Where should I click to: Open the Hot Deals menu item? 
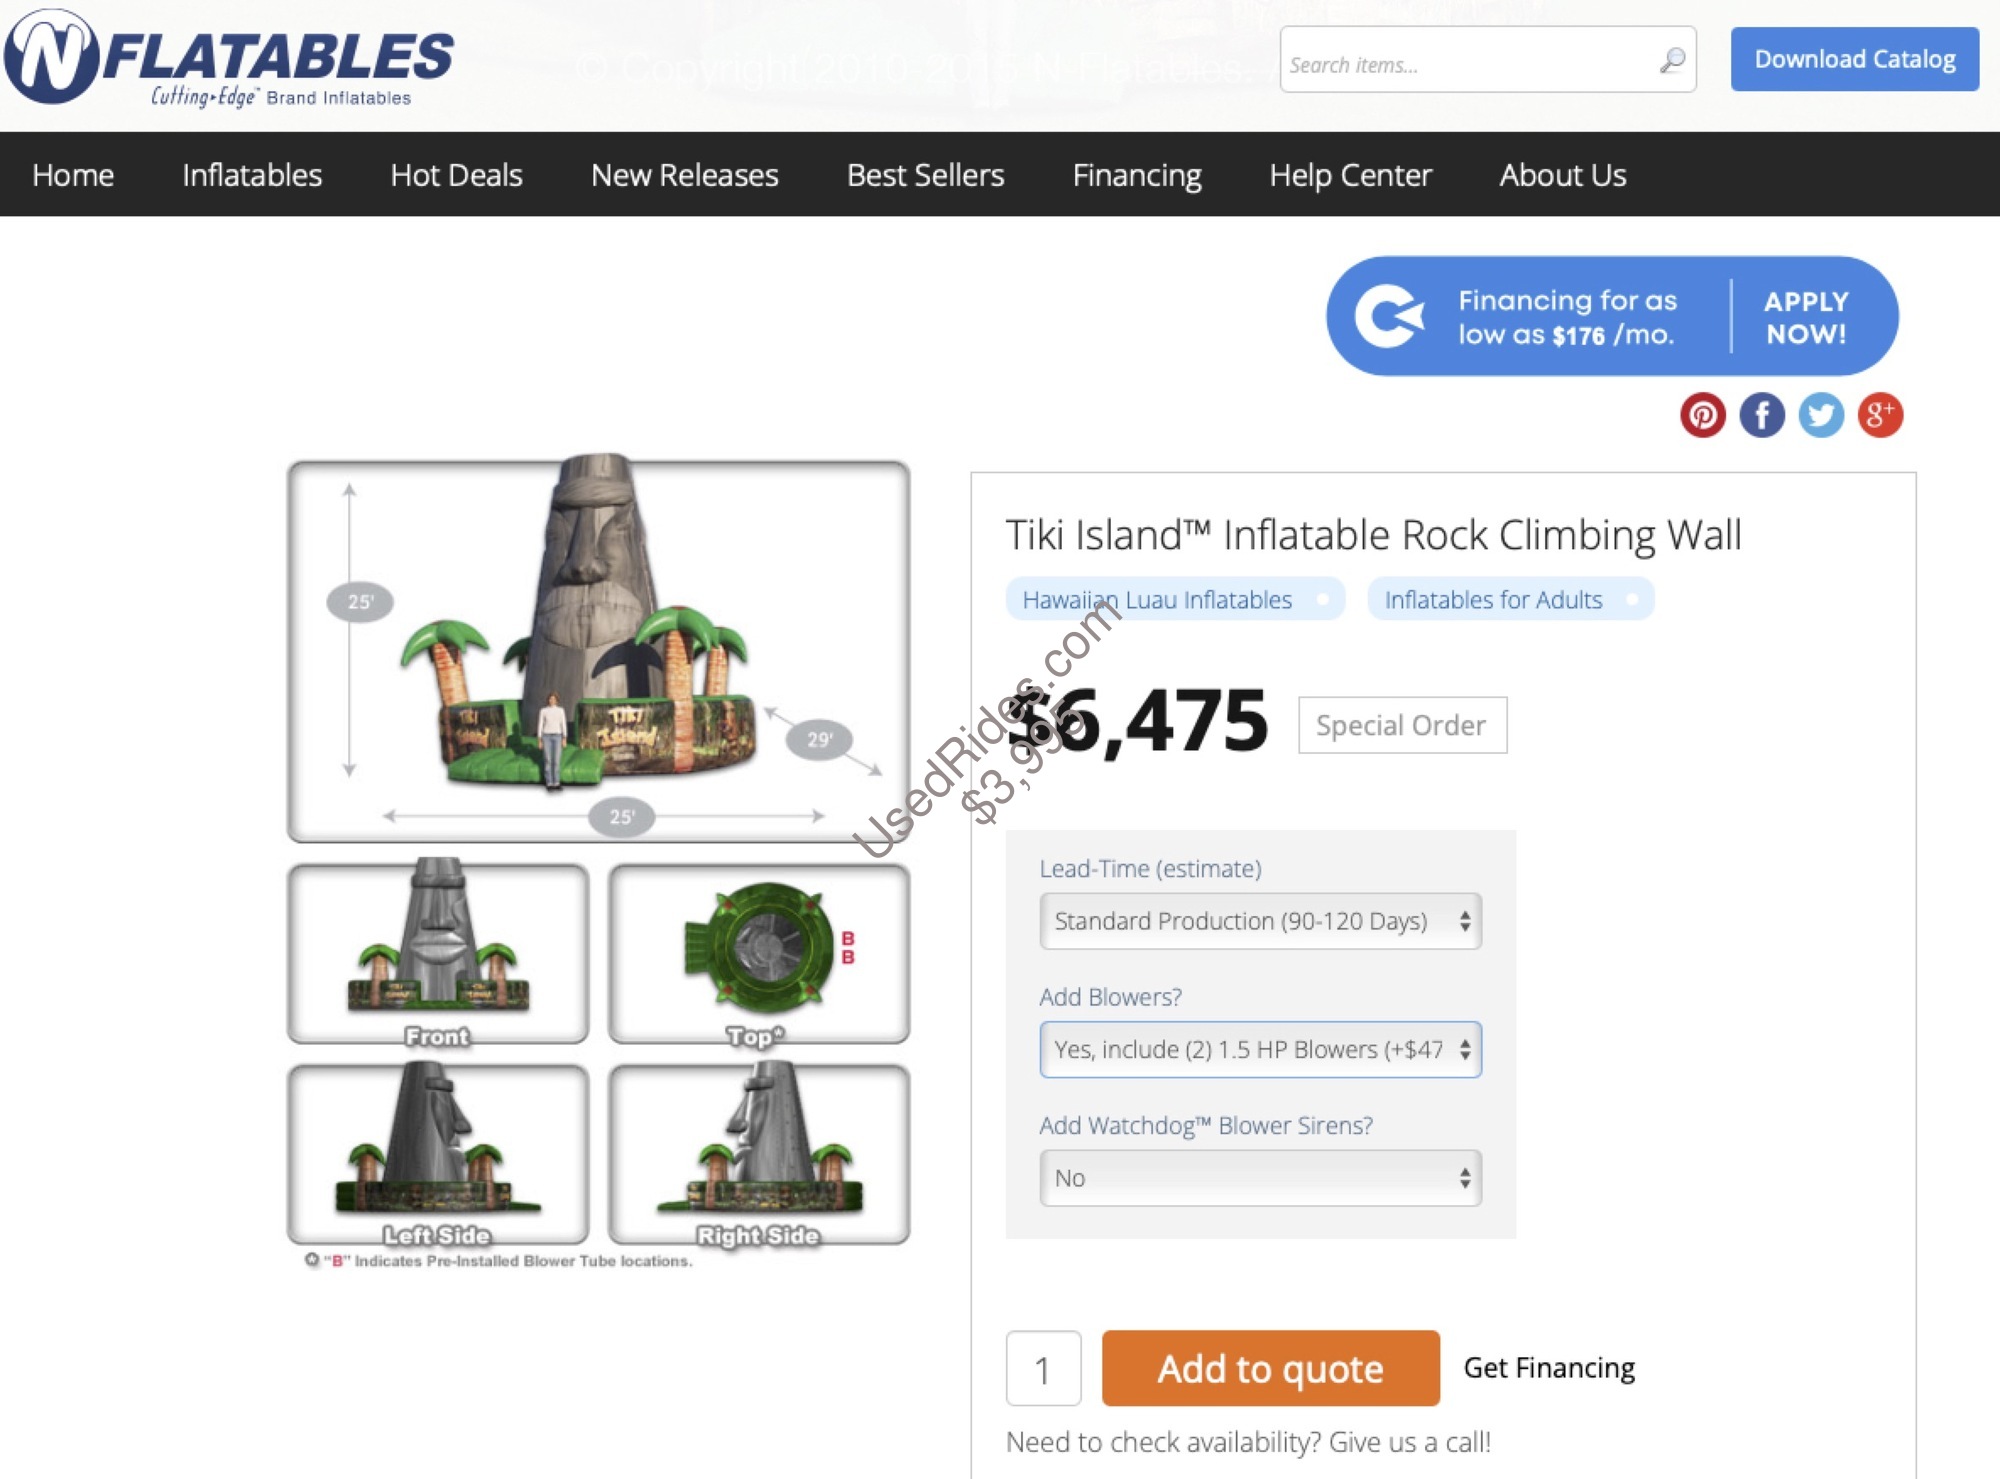[x=456, y=175]
